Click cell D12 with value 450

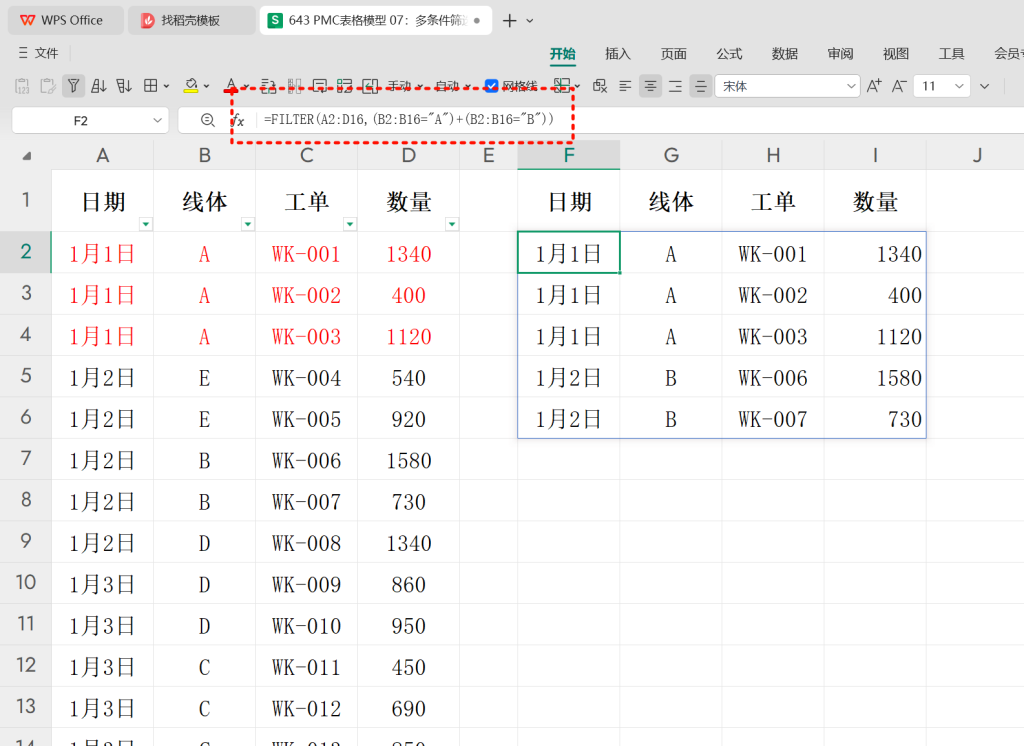409,667
